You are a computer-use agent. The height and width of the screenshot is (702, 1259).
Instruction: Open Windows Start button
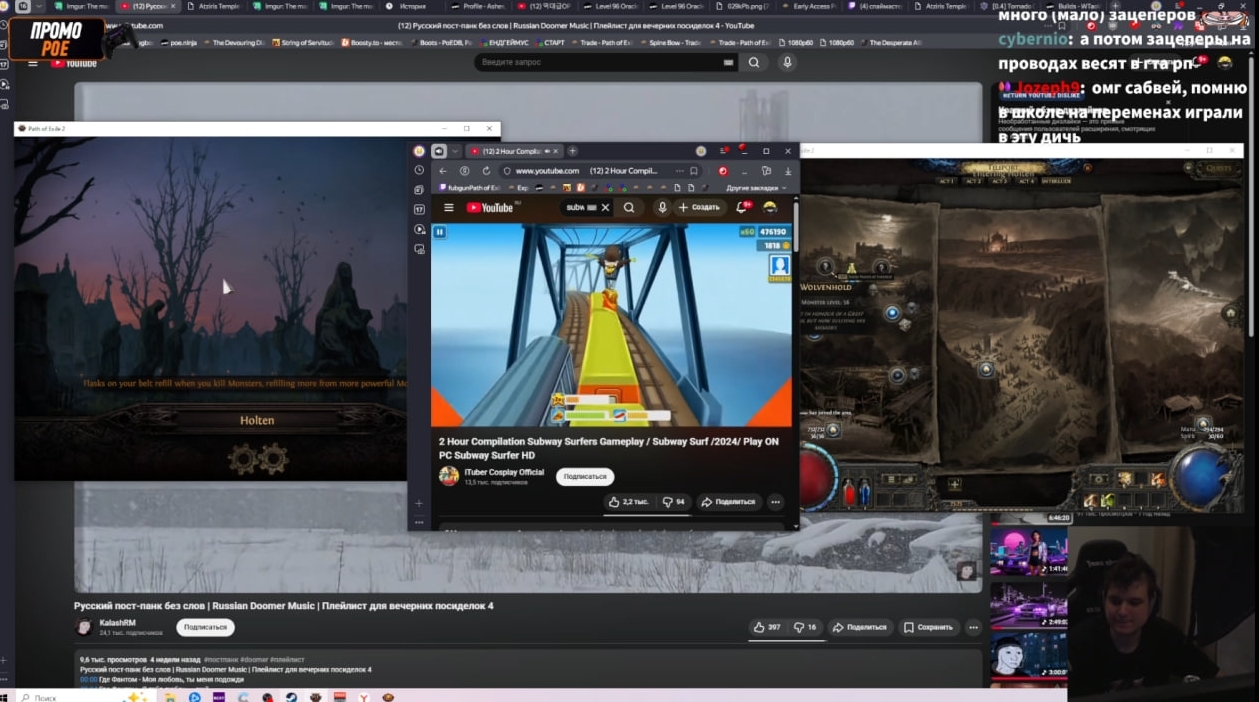click(5, 697)
